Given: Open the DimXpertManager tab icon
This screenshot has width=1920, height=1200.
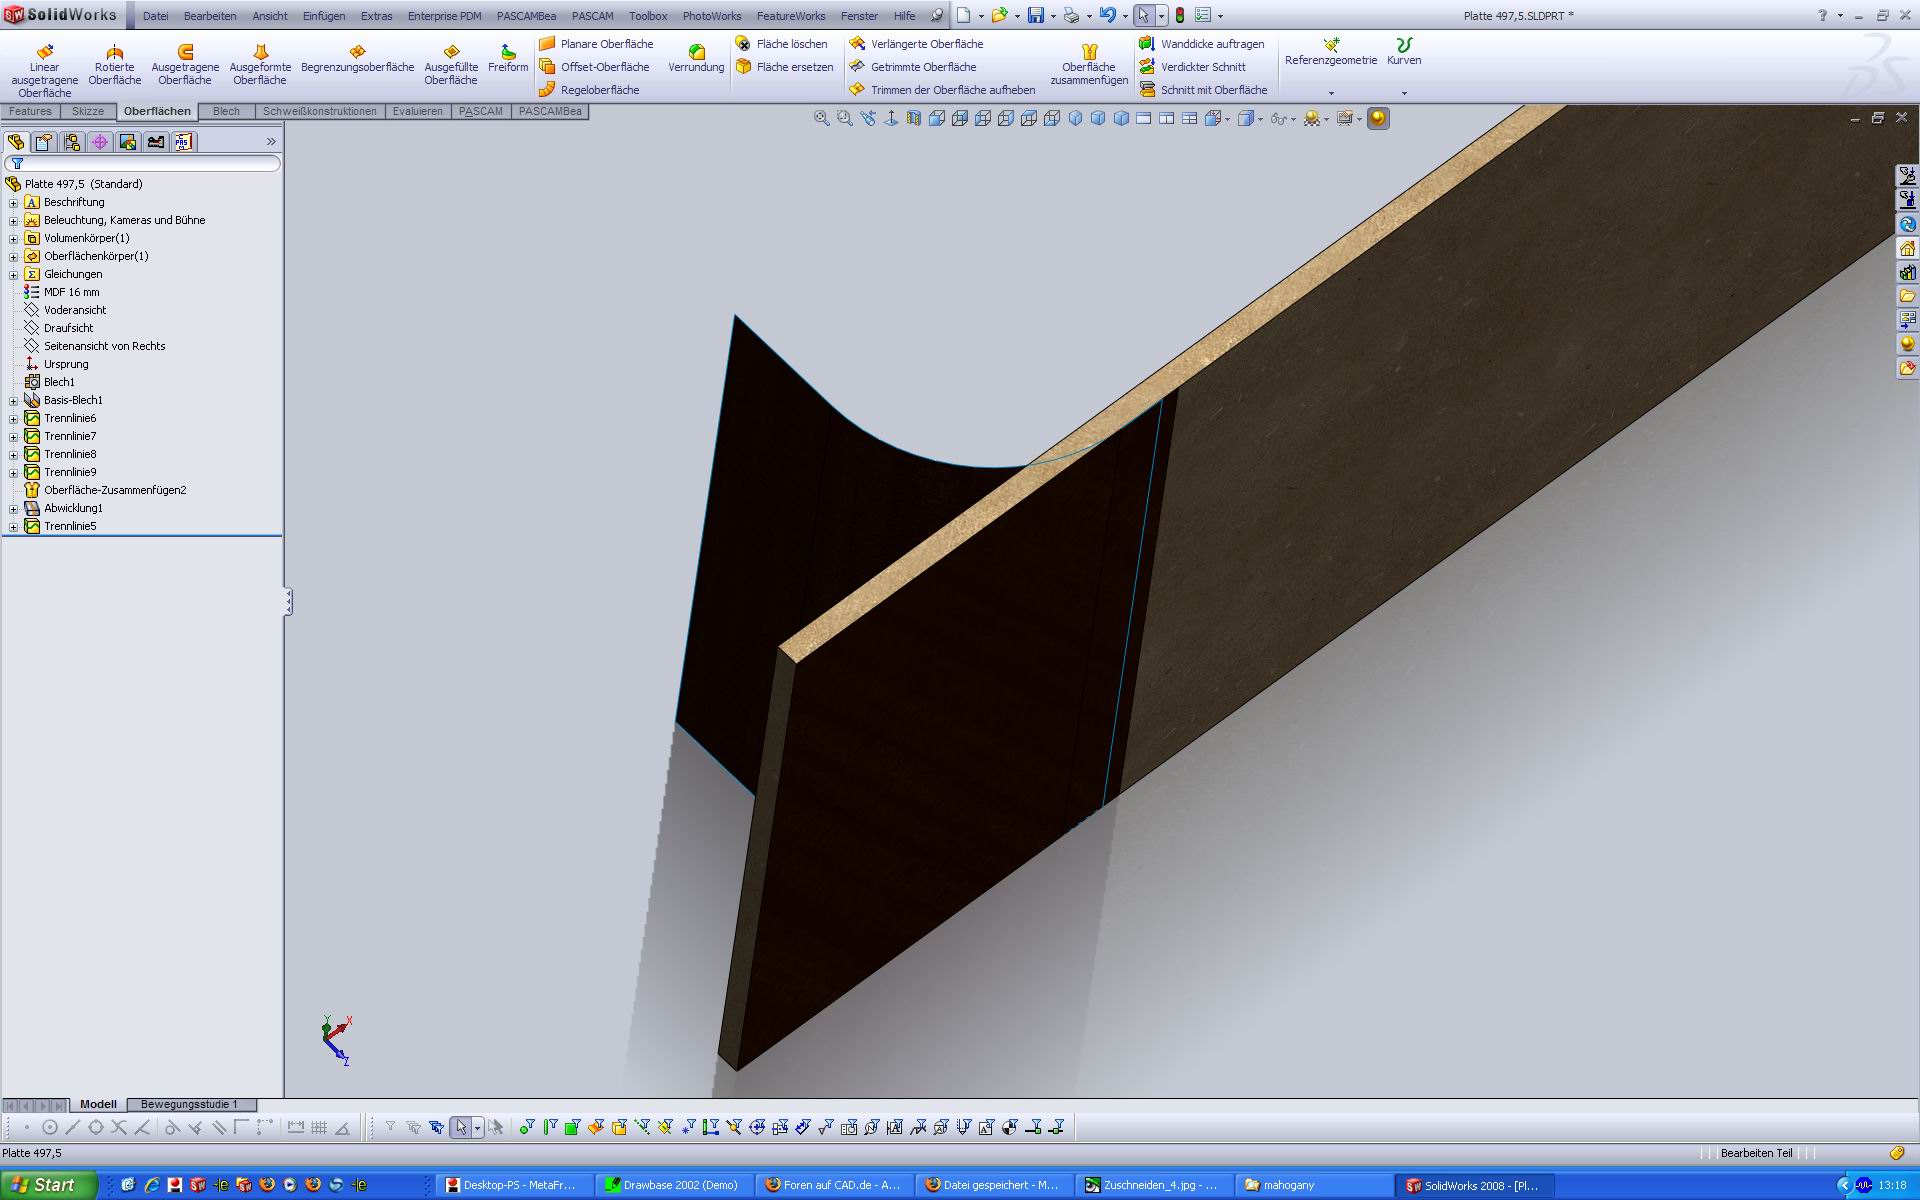Looking at the screenshot, I should [x=100, y=142].
